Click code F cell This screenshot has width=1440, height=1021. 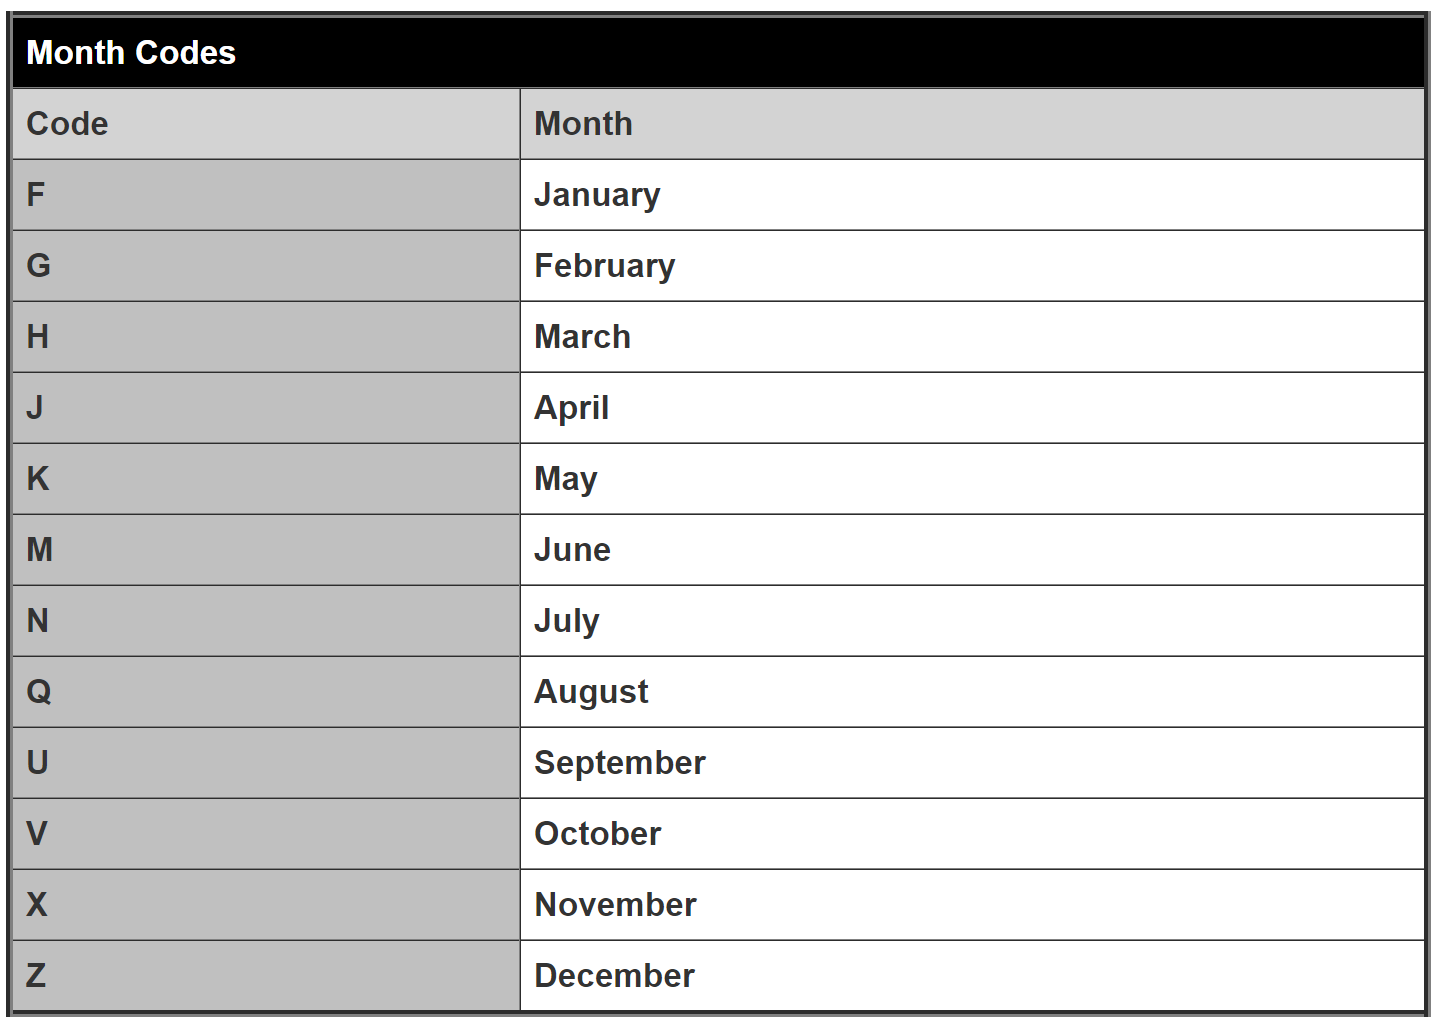pos(36,195)
